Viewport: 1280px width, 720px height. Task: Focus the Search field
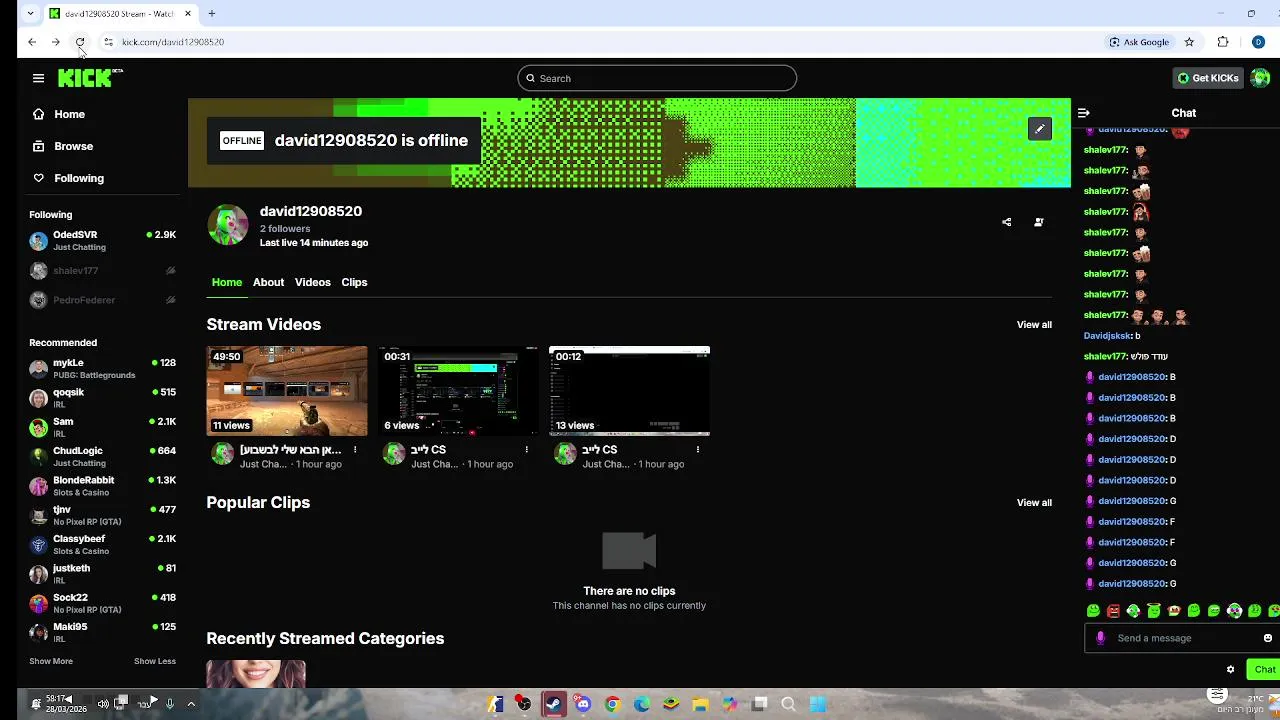click(x=657, y=78)
